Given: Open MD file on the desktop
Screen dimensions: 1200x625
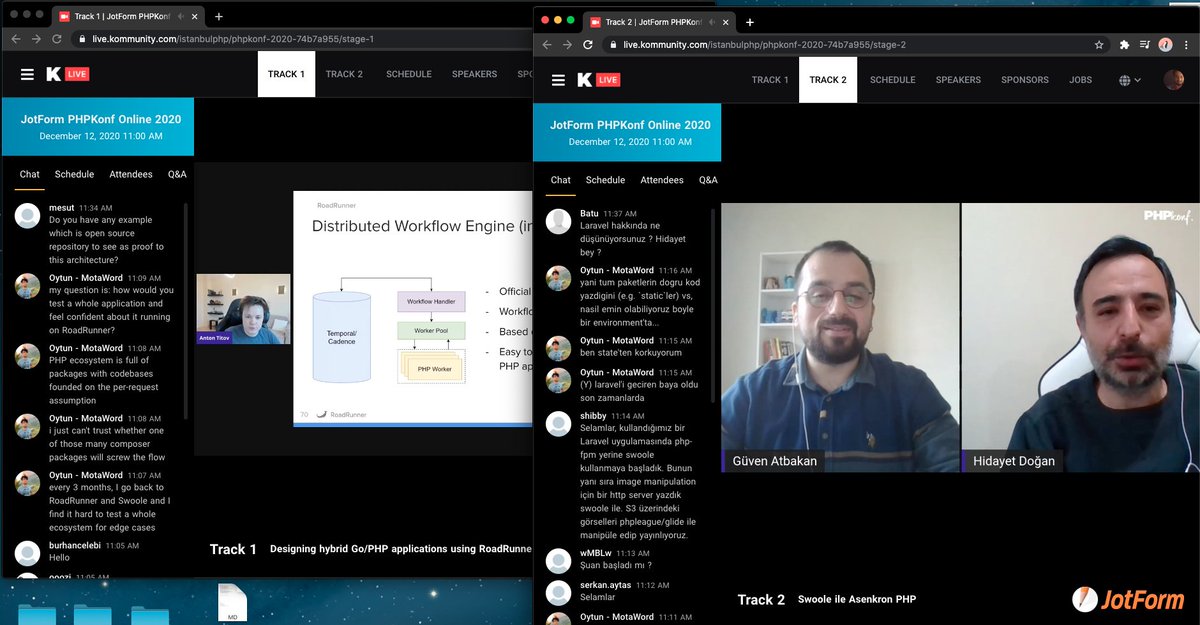Looking at the screenshot, I should tap(231, 602).
